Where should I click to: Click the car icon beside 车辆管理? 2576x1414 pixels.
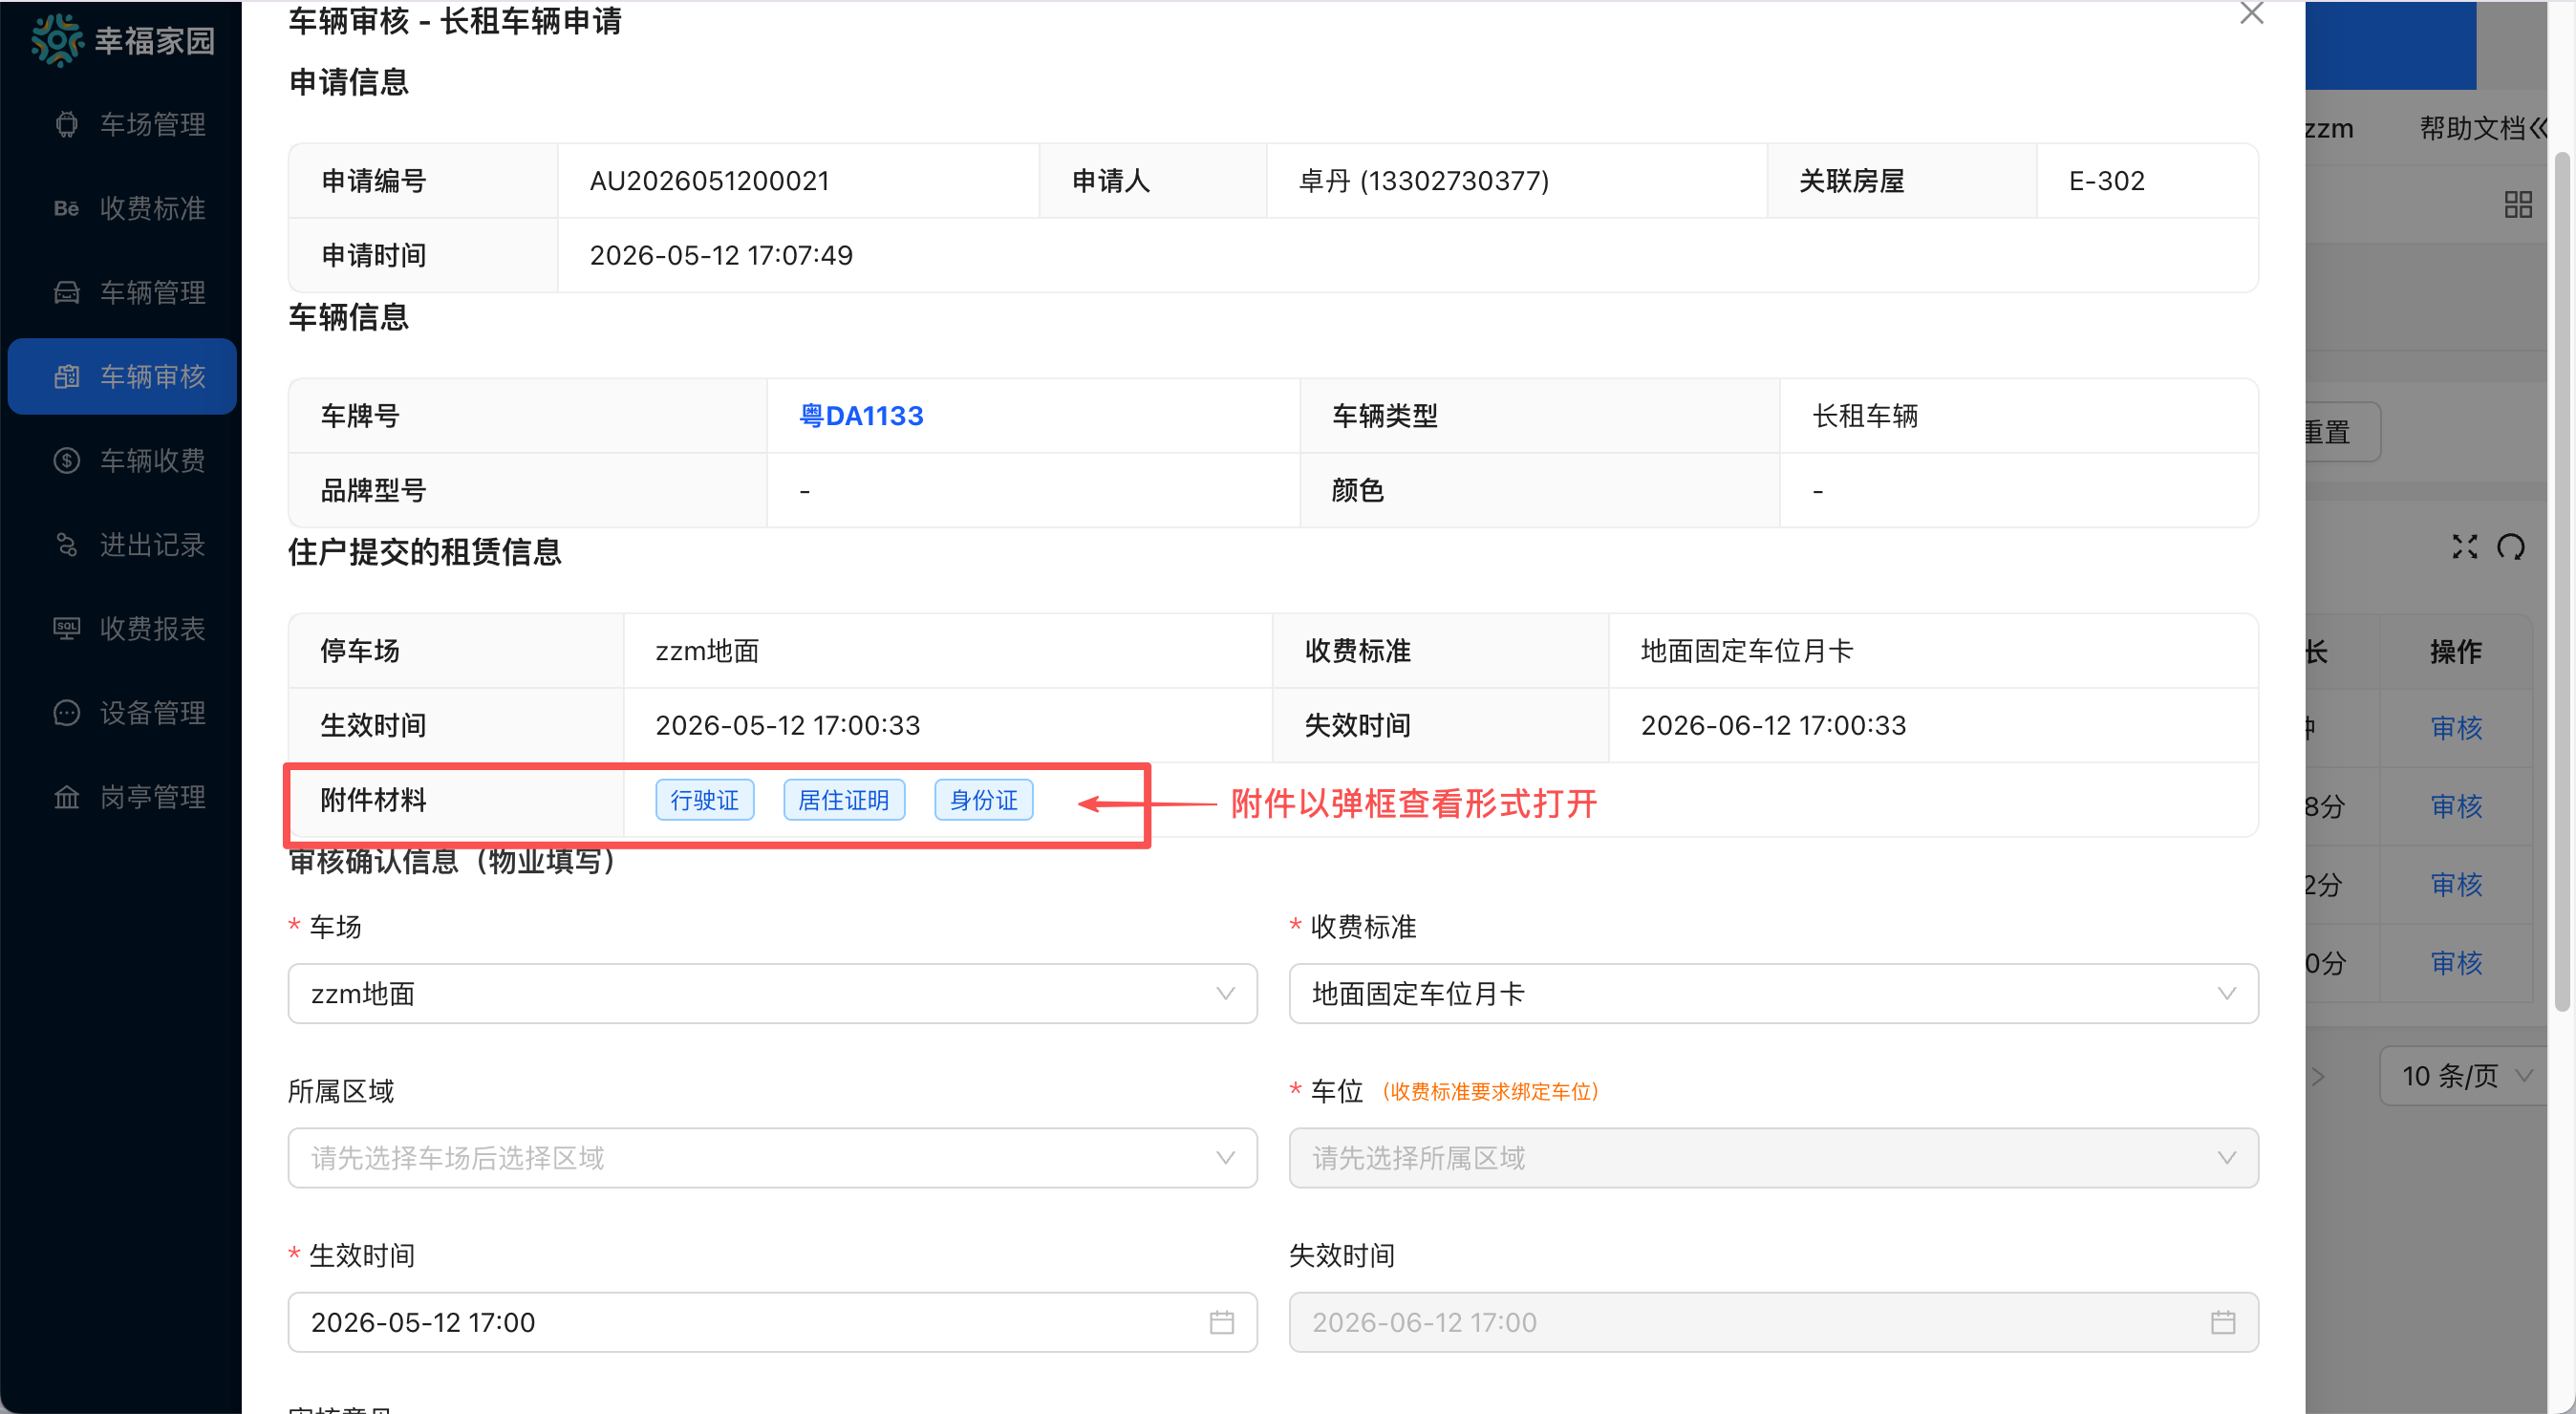tap(66, 292)
